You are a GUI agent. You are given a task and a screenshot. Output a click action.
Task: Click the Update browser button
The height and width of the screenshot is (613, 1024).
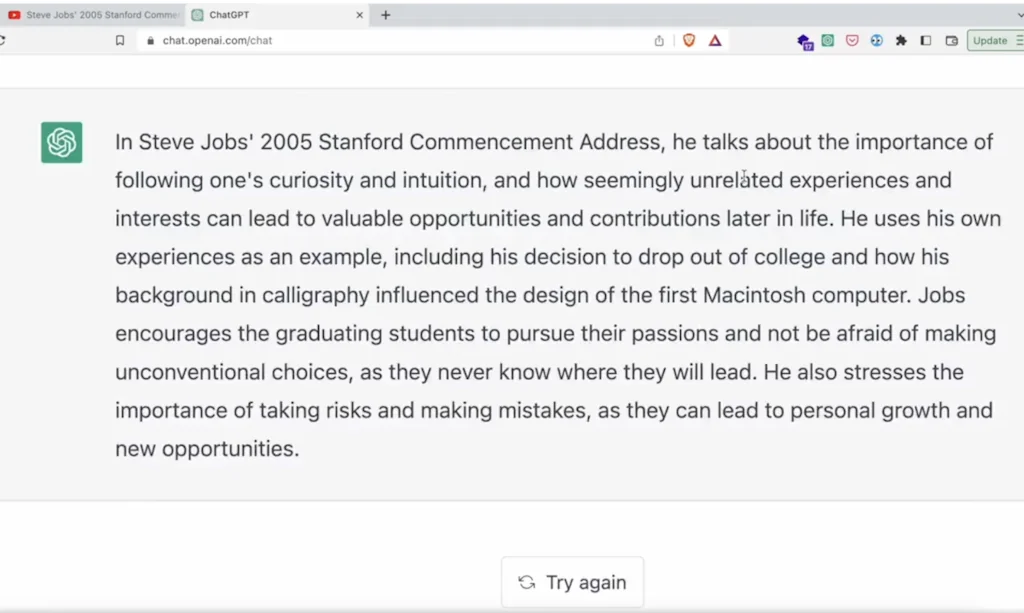(x=990, y=40)
